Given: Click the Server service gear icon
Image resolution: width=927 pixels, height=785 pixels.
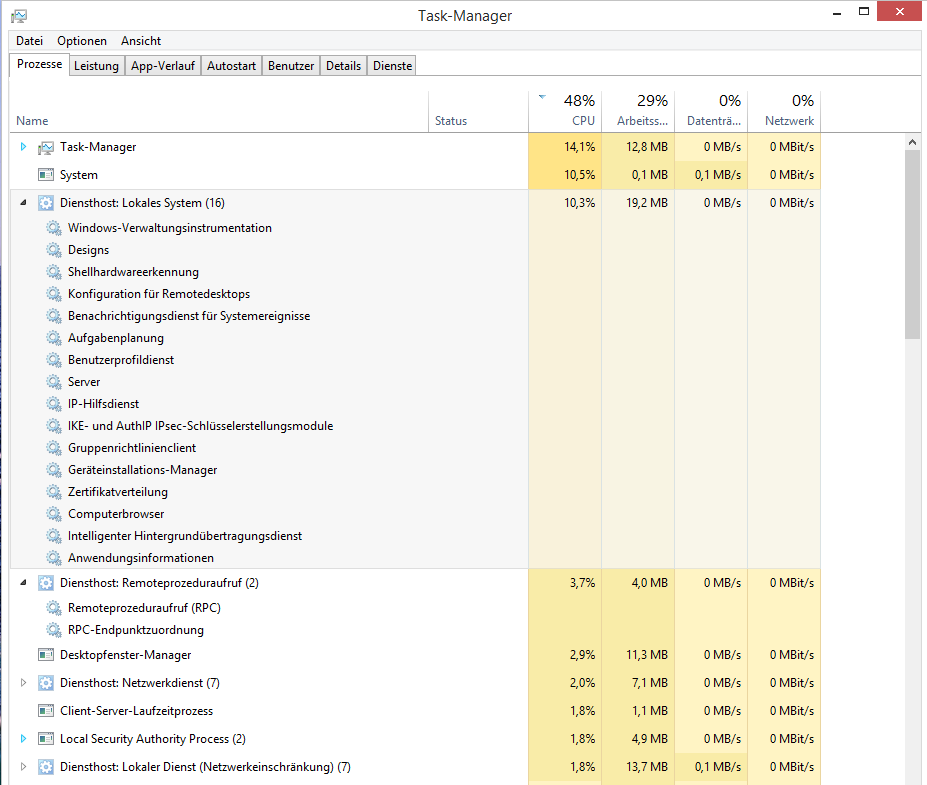Looking at the screenshot, I should tap(54, 382).
